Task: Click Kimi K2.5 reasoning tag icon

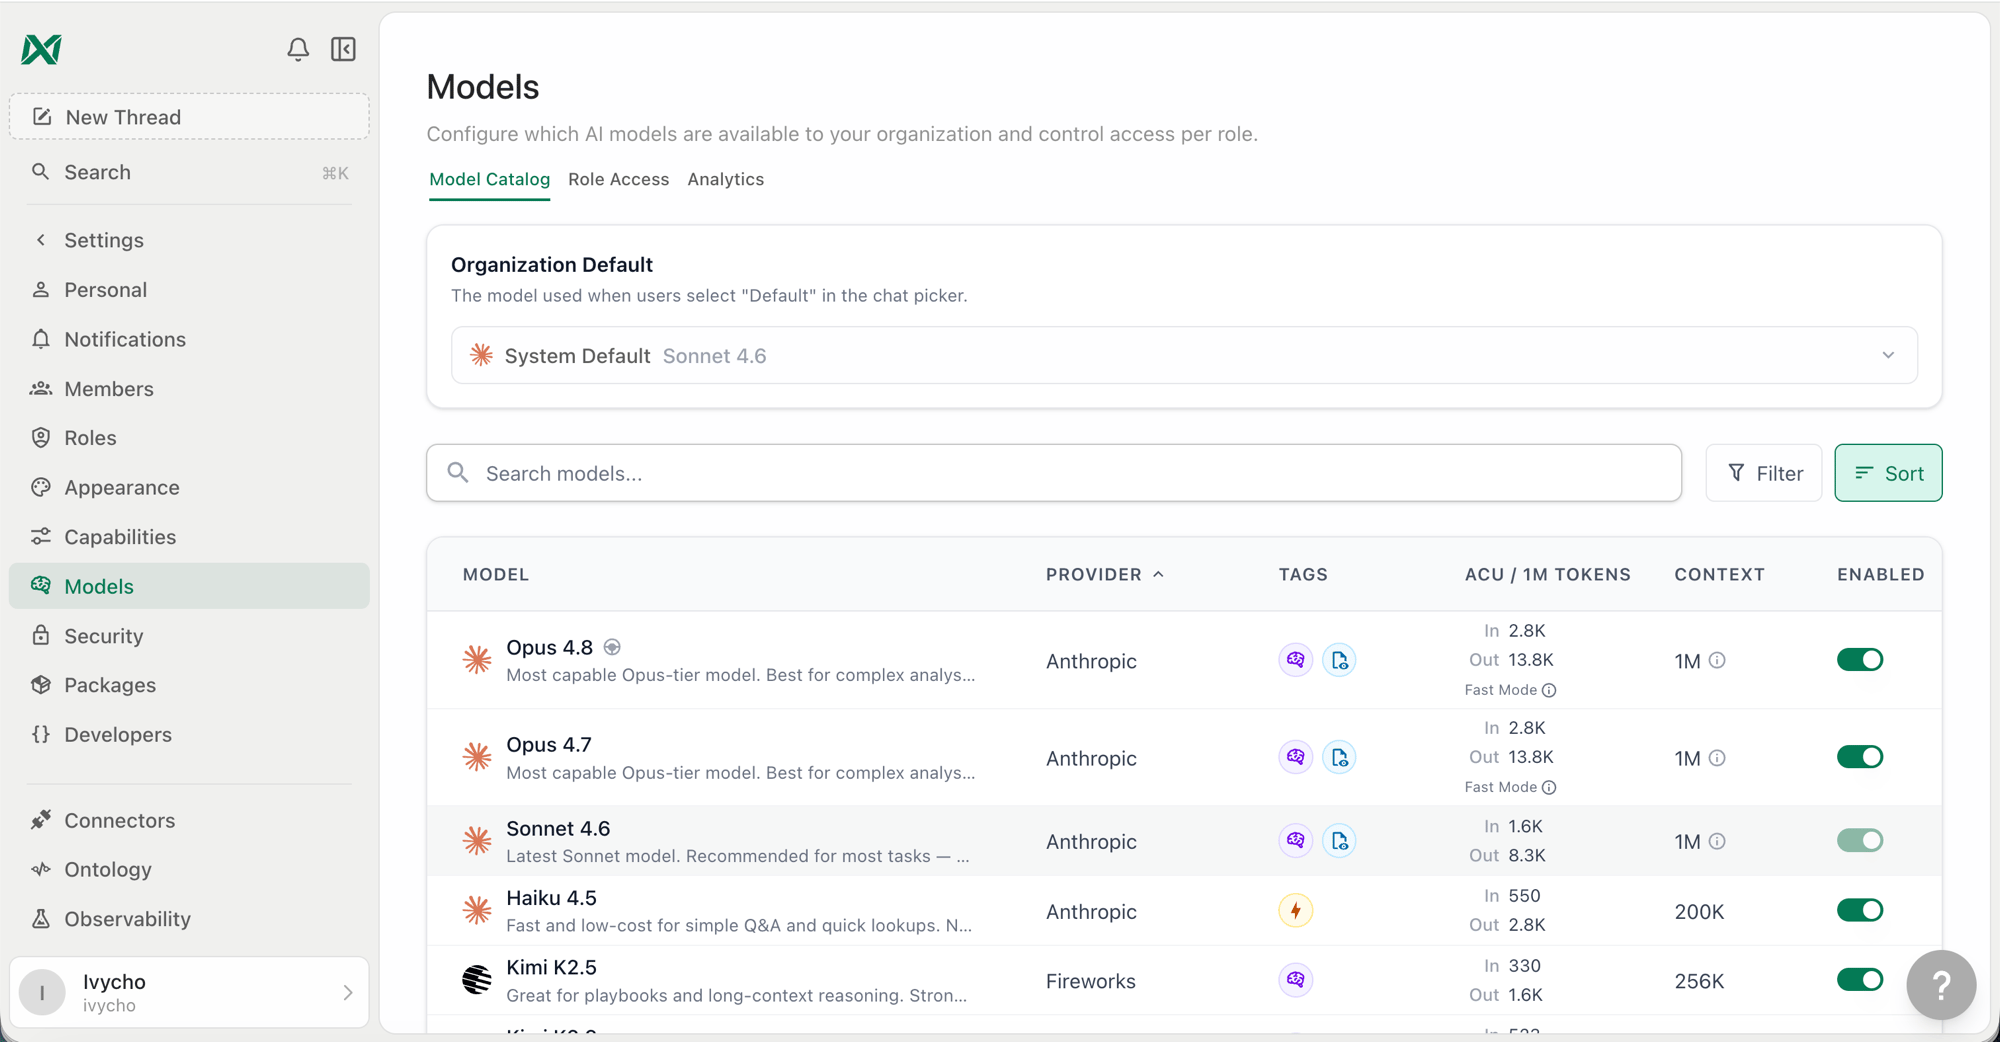Action: pyautogui.click(x=1296, y=980)
